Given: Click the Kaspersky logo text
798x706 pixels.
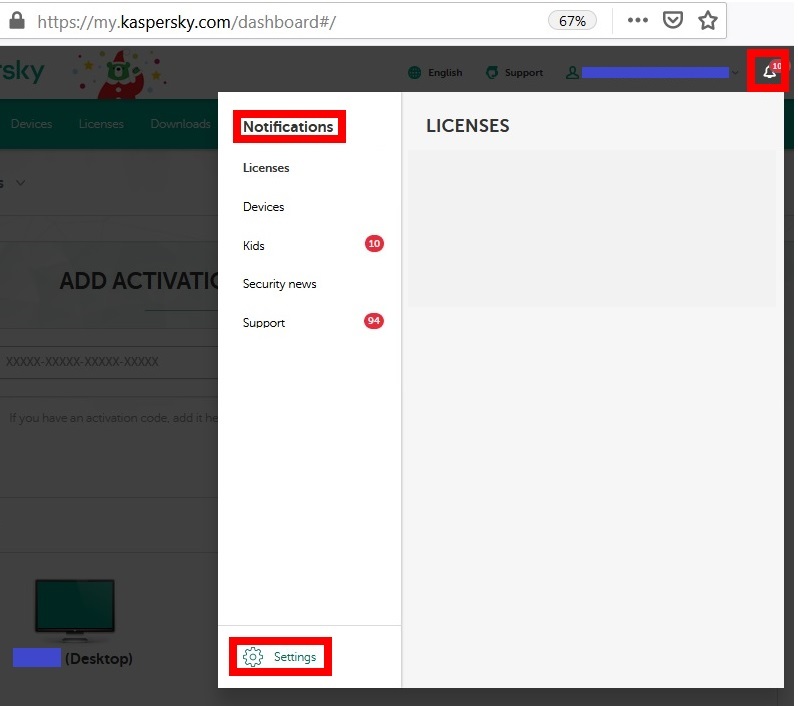Looking at the screenshot, I should point(22,71).
